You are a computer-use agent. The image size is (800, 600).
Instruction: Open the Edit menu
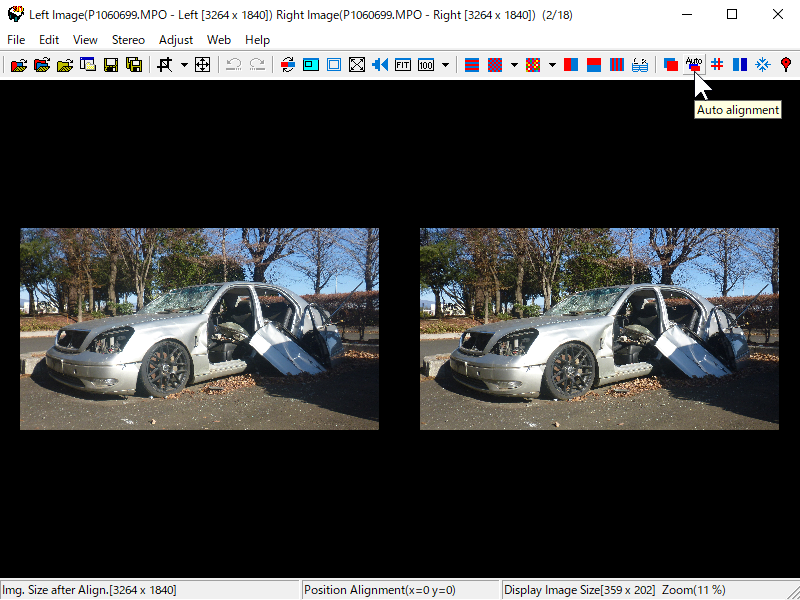(x=49, y=40)
